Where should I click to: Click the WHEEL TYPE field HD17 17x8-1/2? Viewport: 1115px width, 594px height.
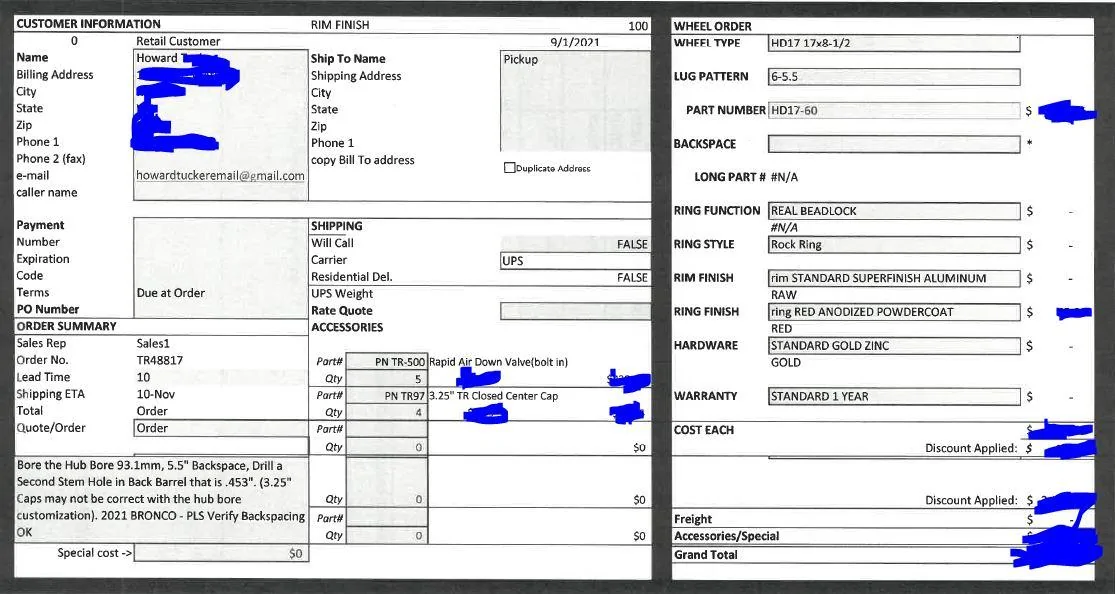[894, 43]
